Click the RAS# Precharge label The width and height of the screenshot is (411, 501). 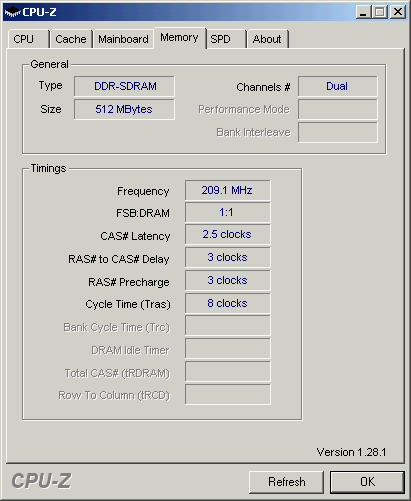point(129,282)
